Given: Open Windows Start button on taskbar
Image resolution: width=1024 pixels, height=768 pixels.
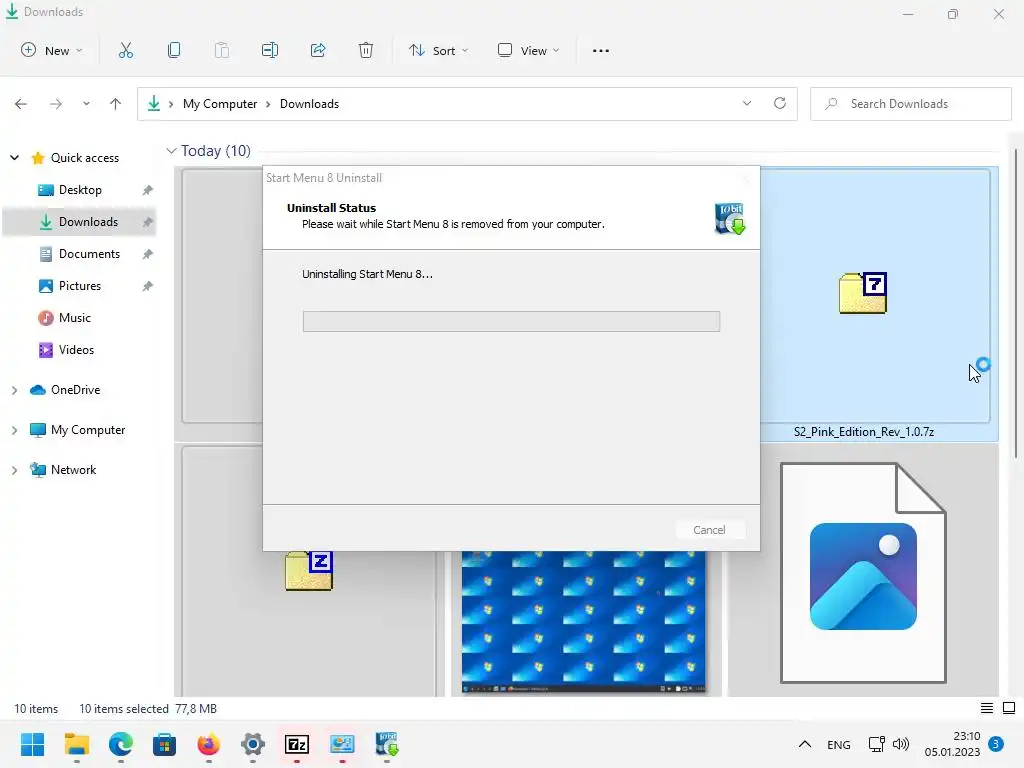Looking at the screenshot, I should point(33,744).
